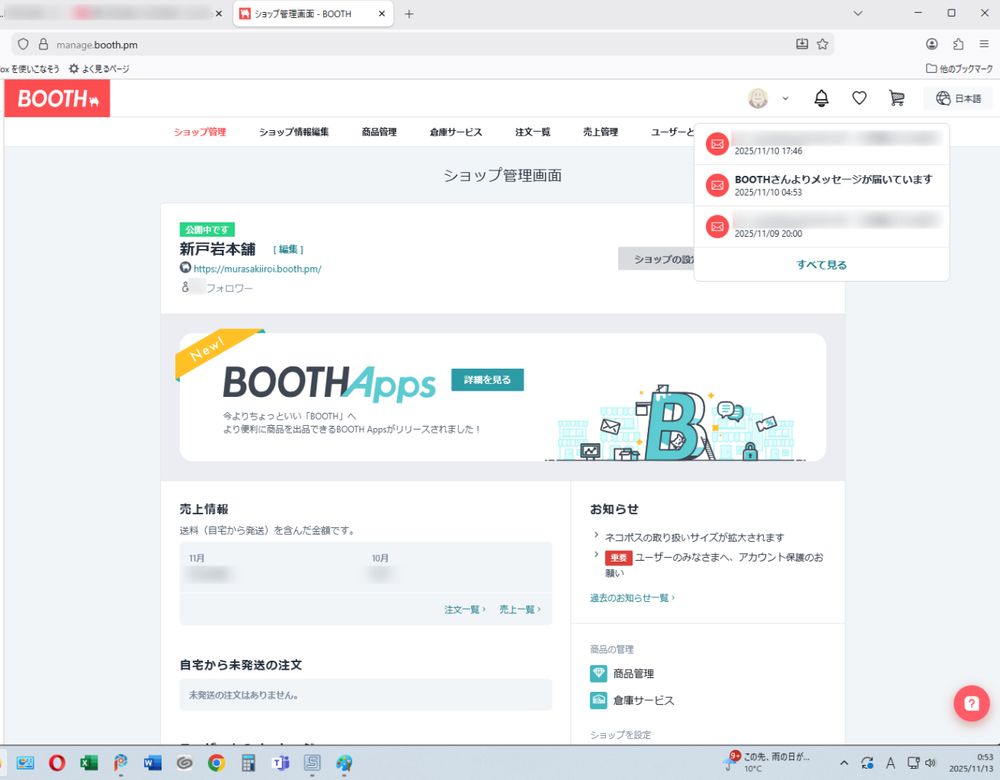Screen dimensions: 1000x780
Task: Open 他のブックマーク folder
Action: [x=959, y=68]
